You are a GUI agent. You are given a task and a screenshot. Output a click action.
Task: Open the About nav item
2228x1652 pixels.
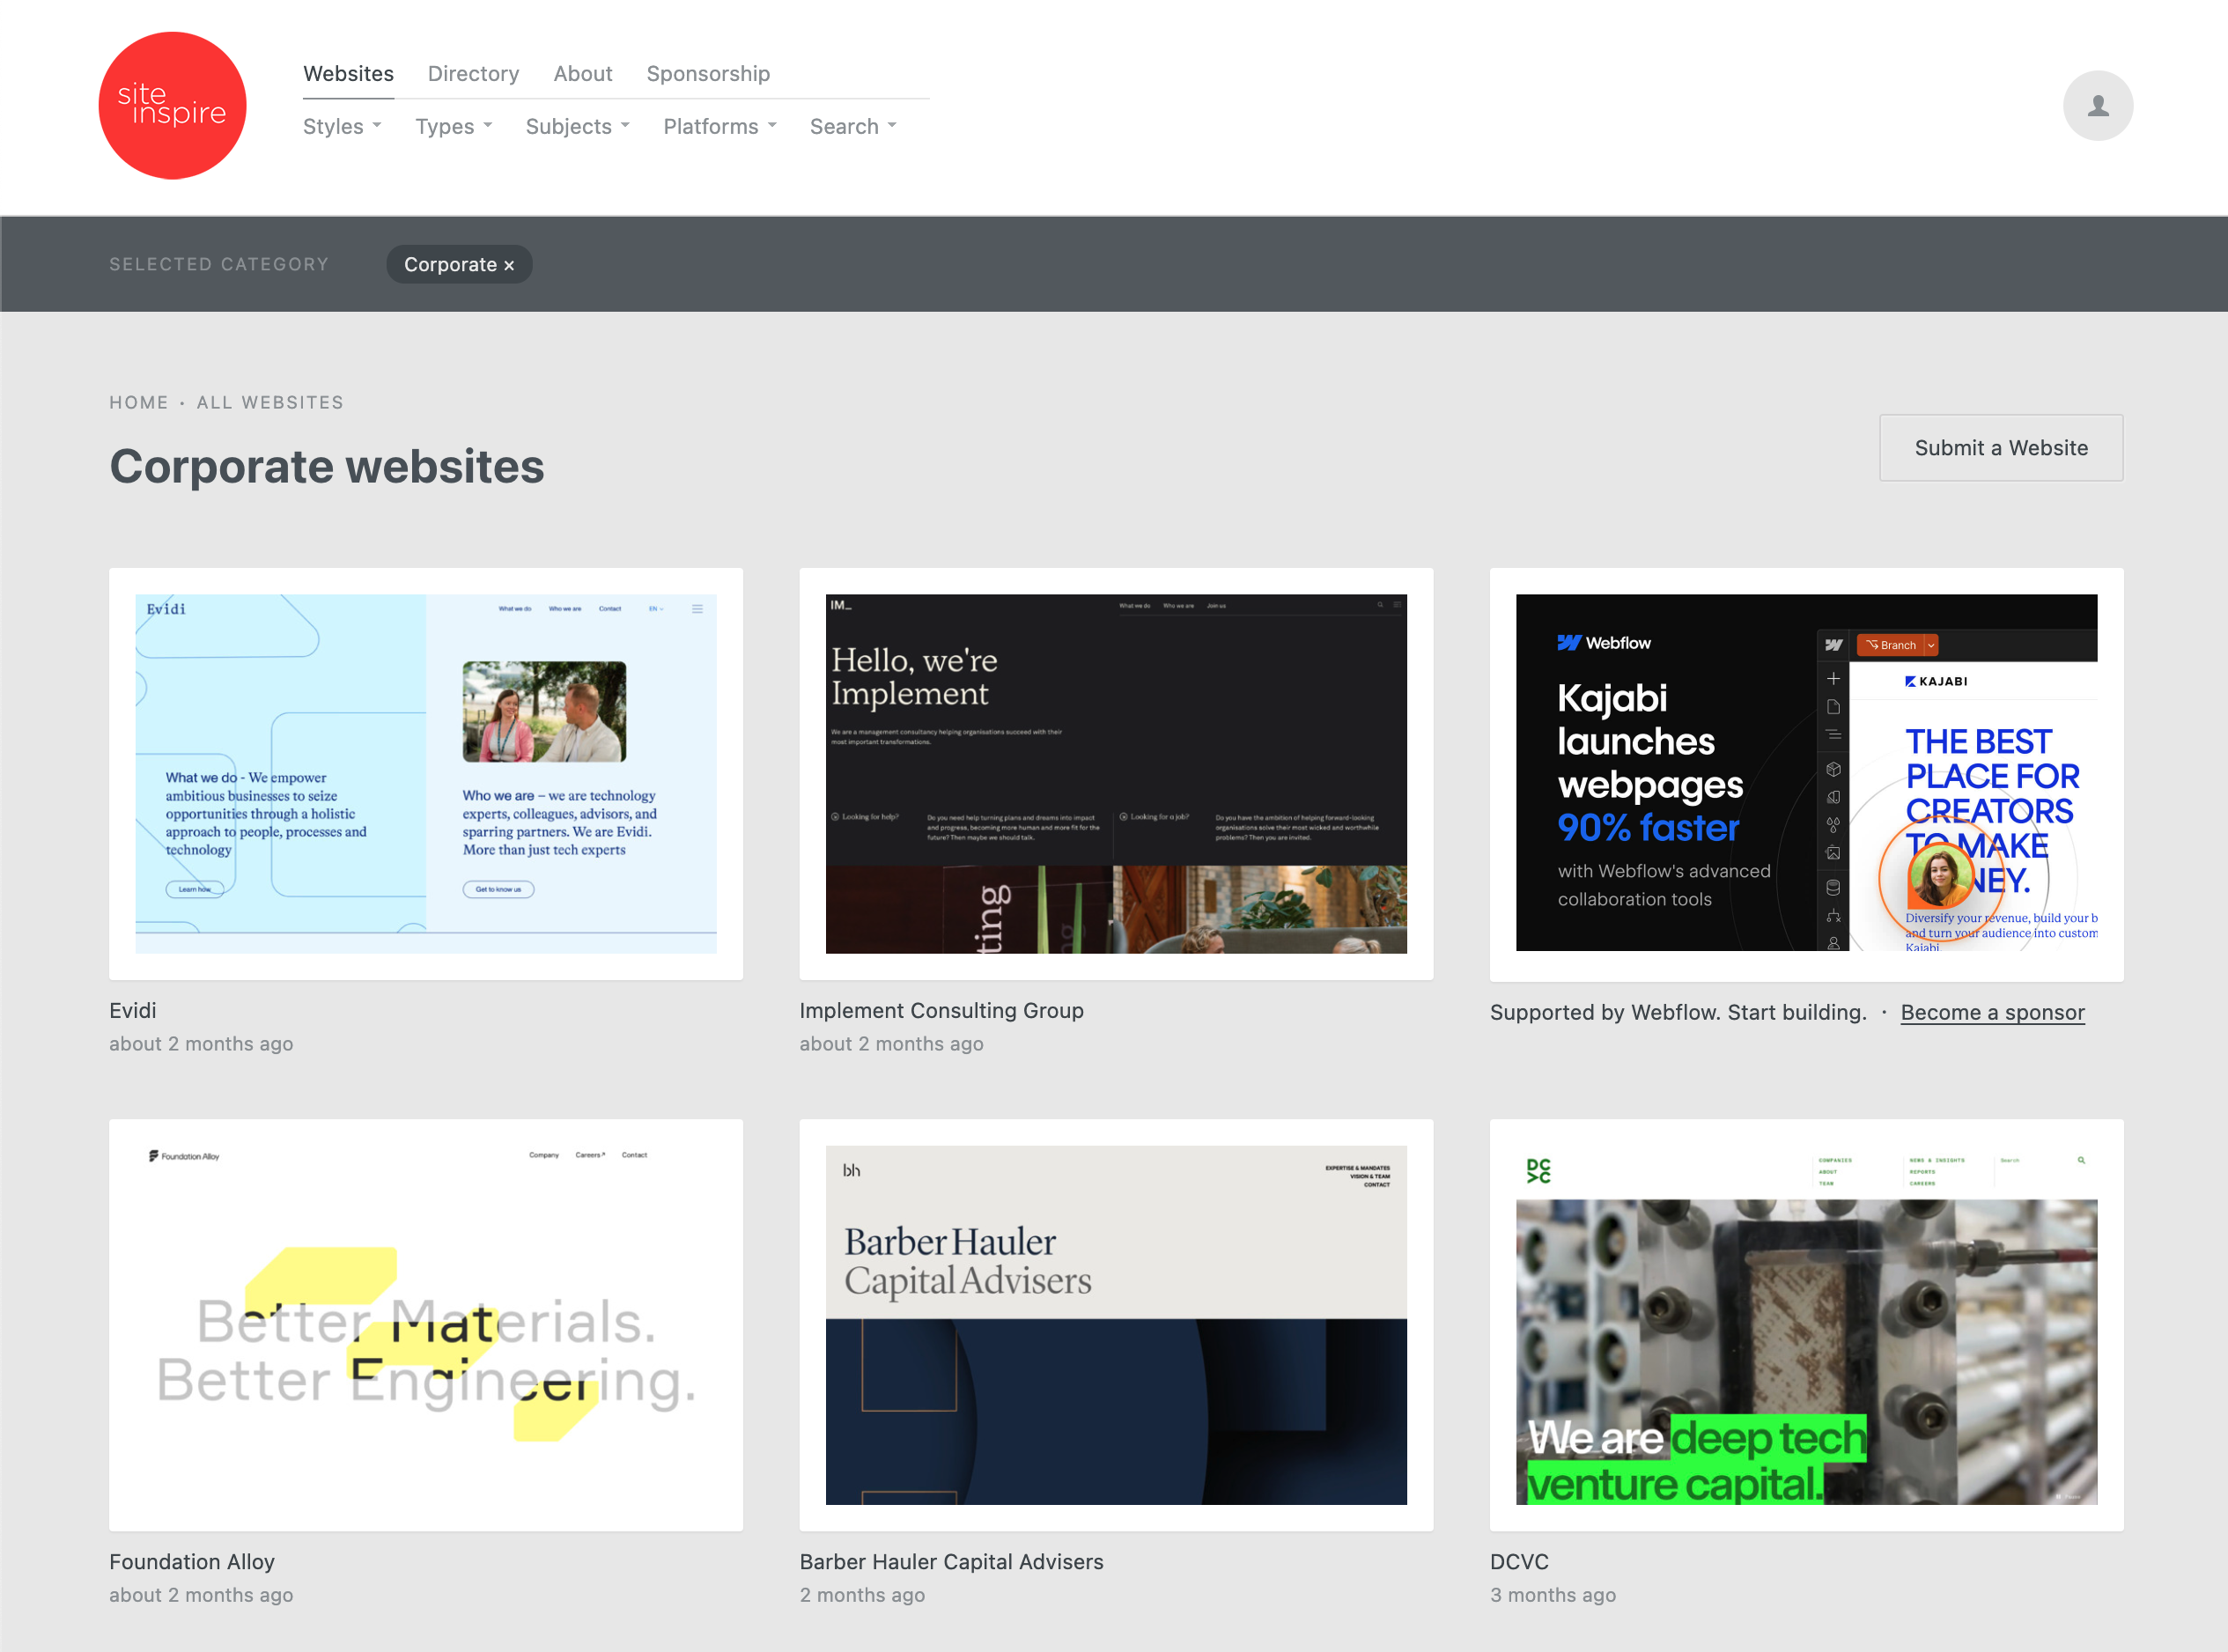[583, 74]
